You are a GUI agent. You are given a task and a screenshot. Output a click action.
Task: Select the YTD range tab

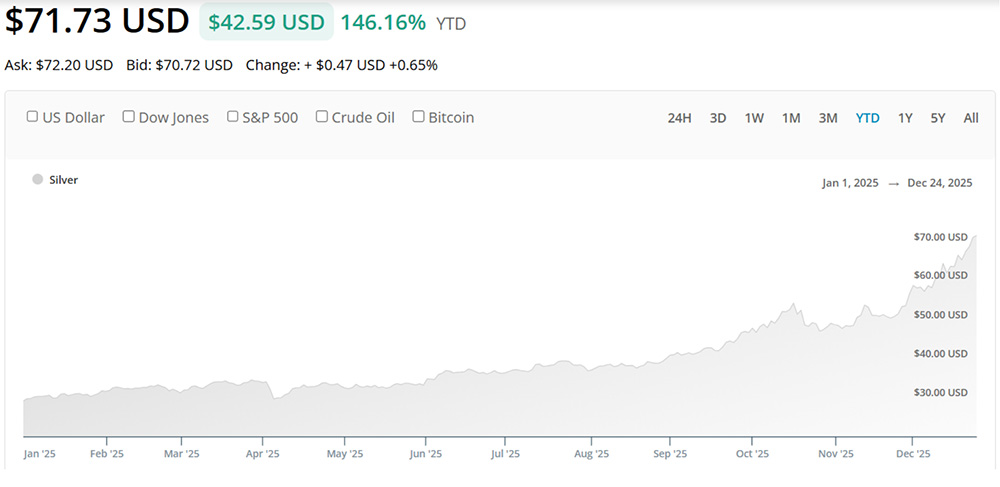867,118
